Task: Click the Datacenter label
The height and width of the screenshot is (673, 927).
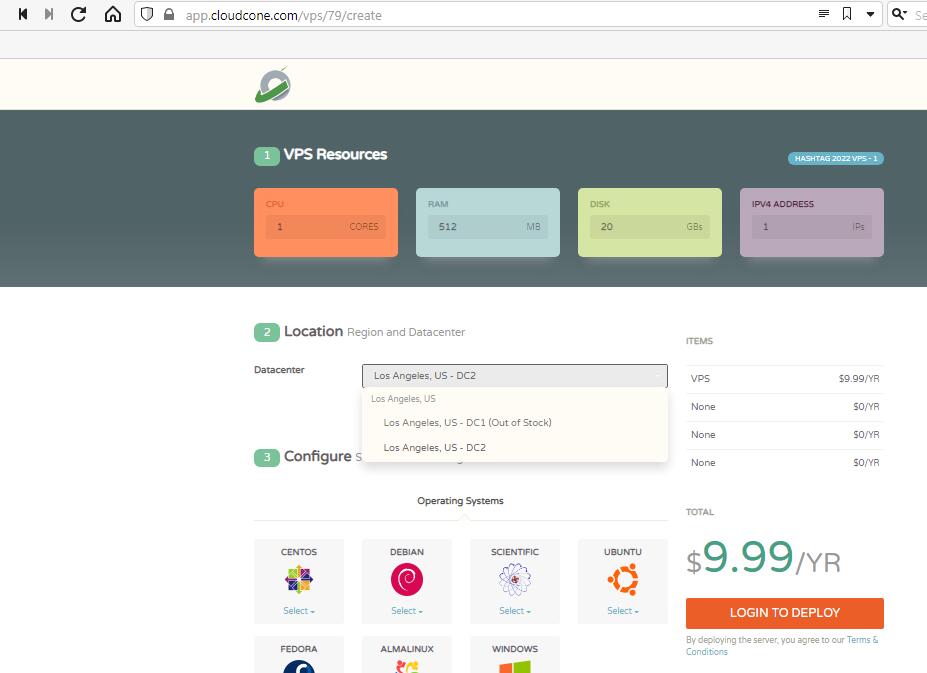Action: pos(279,370)
